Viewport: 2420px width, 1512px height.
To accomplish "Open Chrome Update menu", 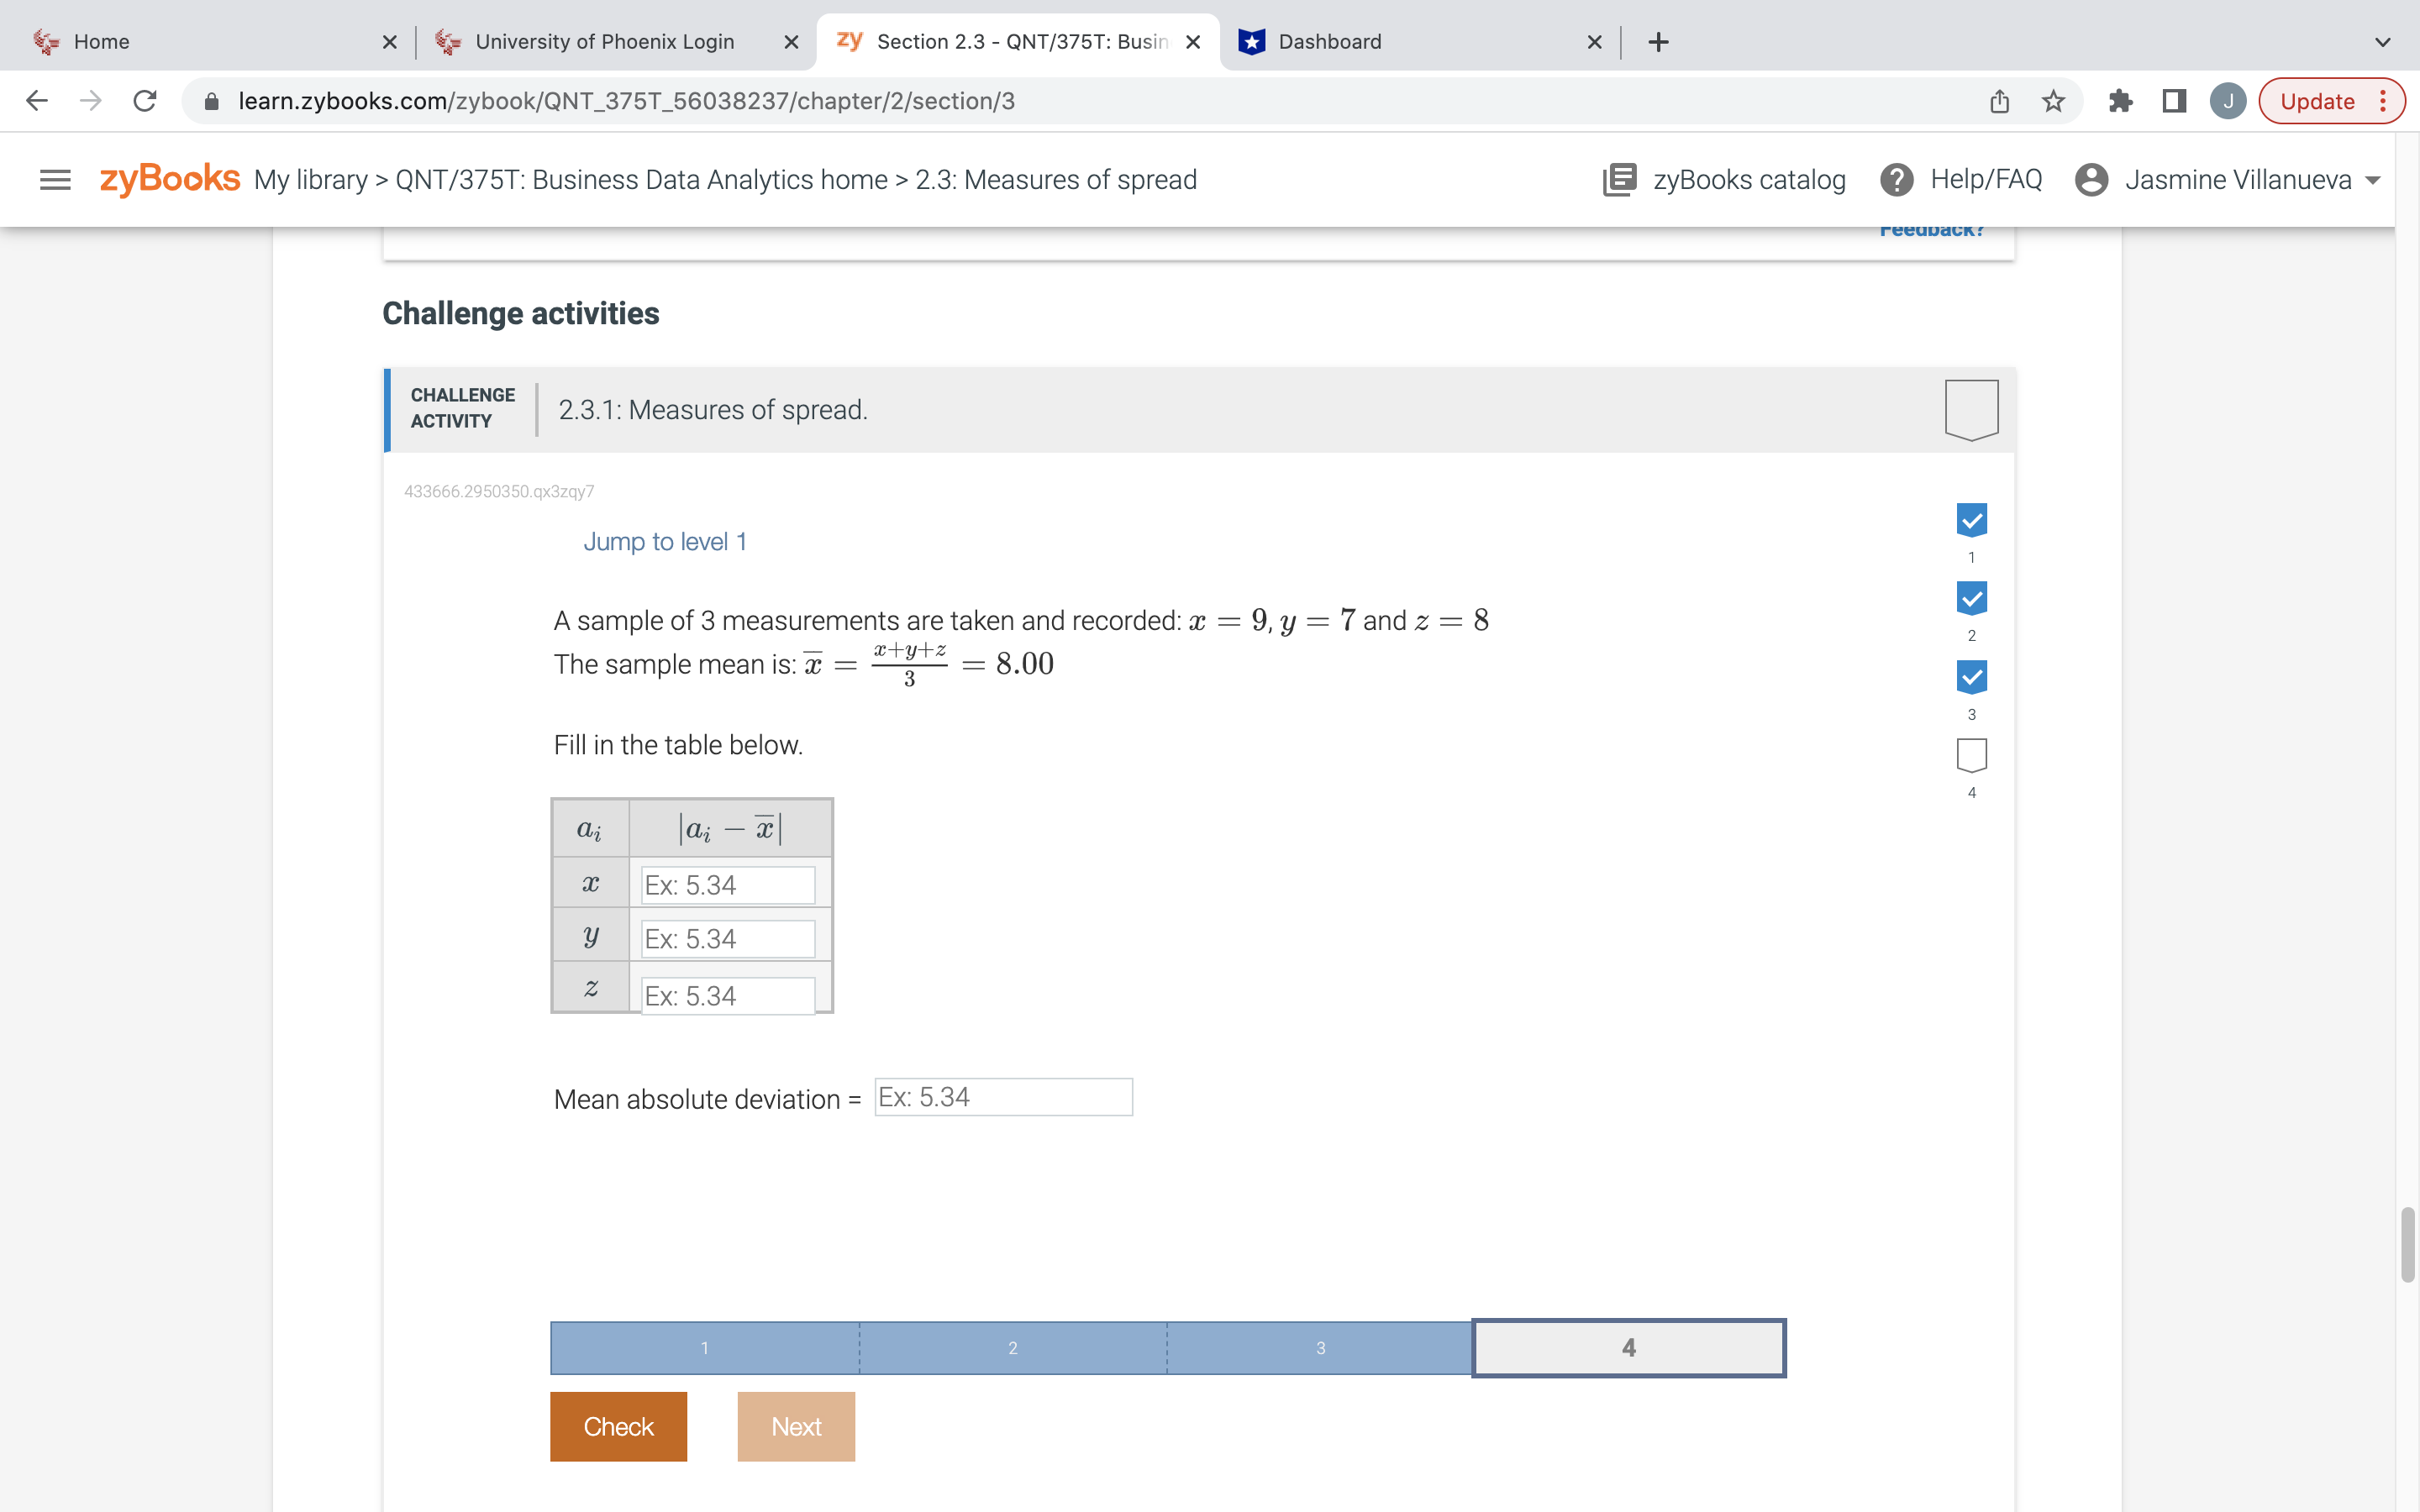I will coord(2330,101).
